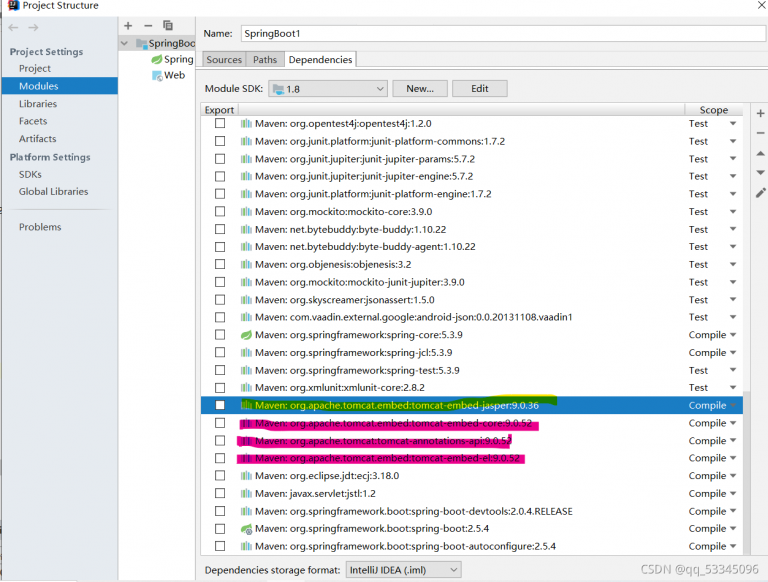Click the add module plus icon
This screenshot has height=582, width=768.
pos(128,25)
